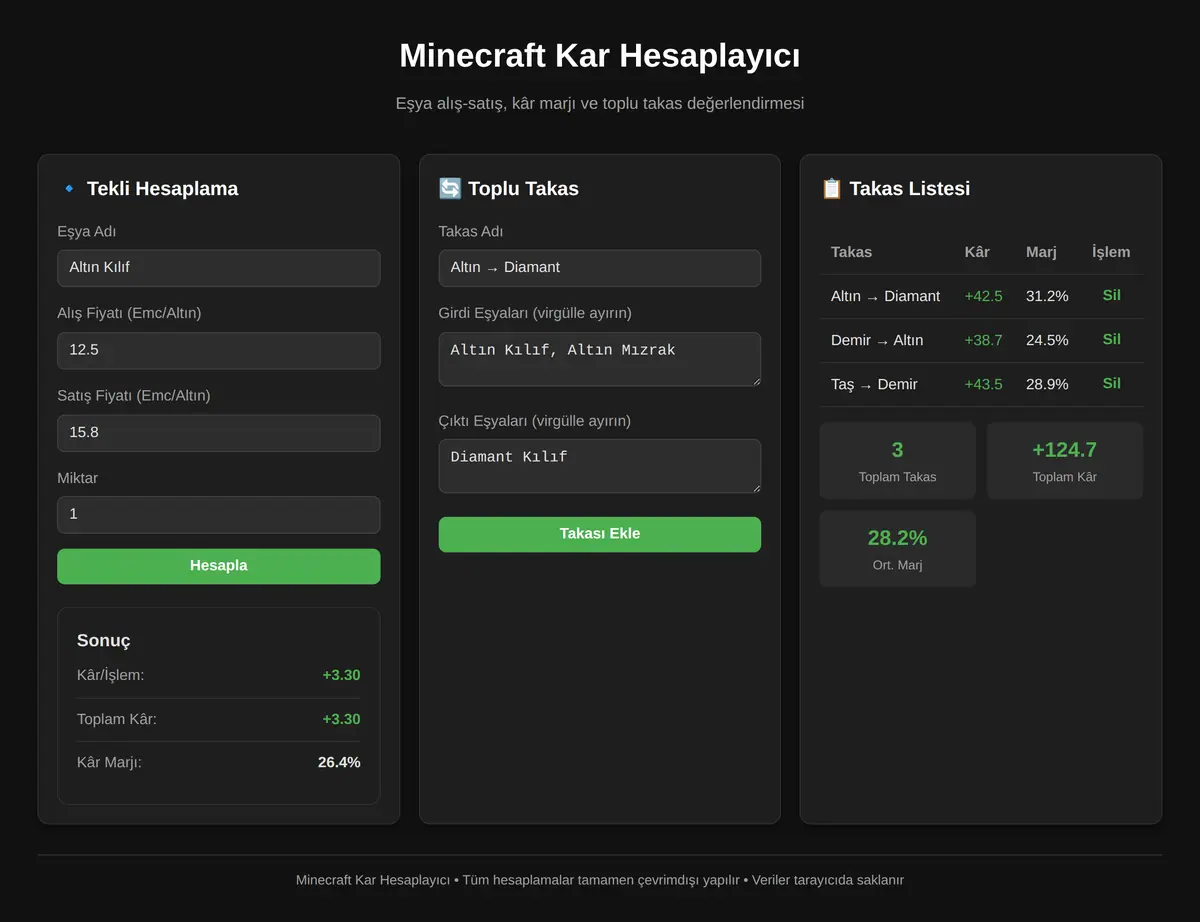Remove the Taş → Demir trade with Sil
This screenshot has height=922, width=1200.
click(1111, 384)
